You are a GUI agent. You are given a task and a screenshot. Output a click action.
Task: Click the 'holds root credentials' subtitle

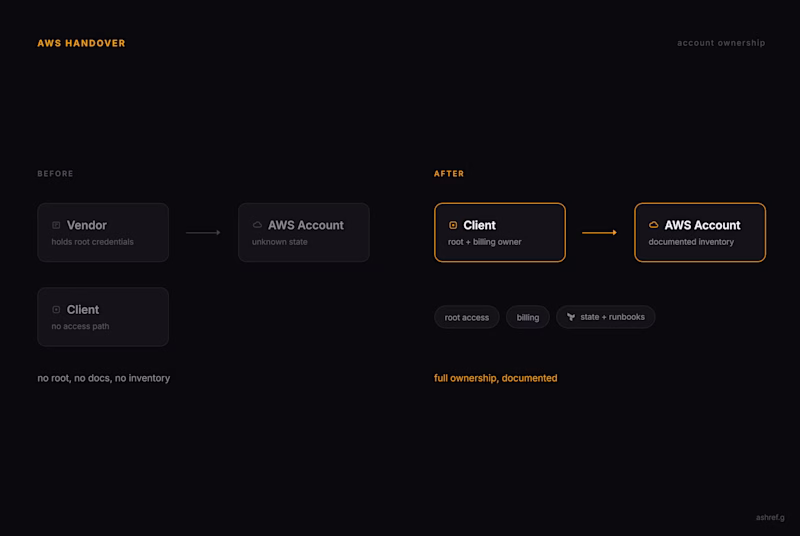click(x=92, y=242)
